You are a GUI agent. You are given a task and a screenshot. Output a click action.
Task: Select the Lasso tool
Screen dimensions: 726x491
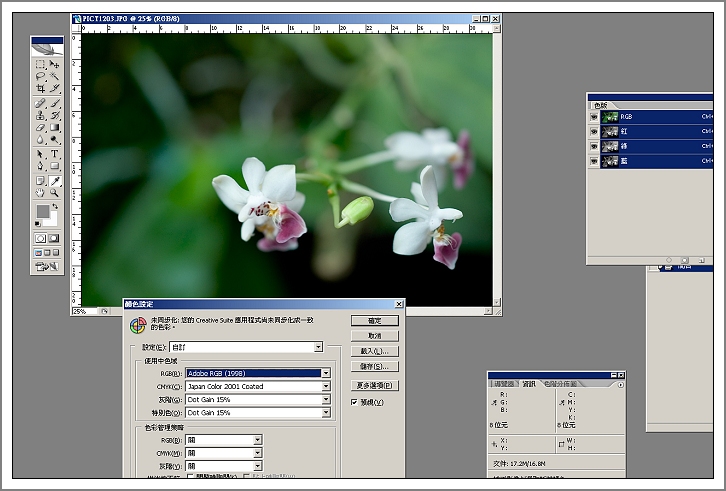[40, 76]
